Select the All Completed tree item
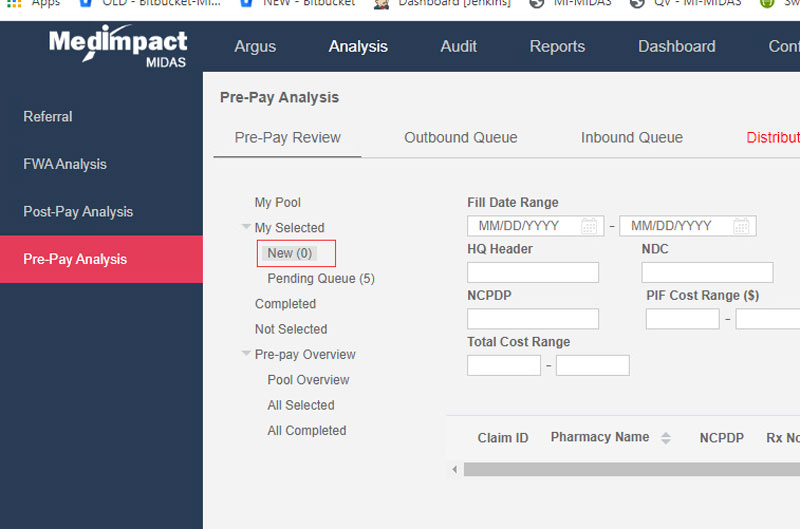 (307, 431)
